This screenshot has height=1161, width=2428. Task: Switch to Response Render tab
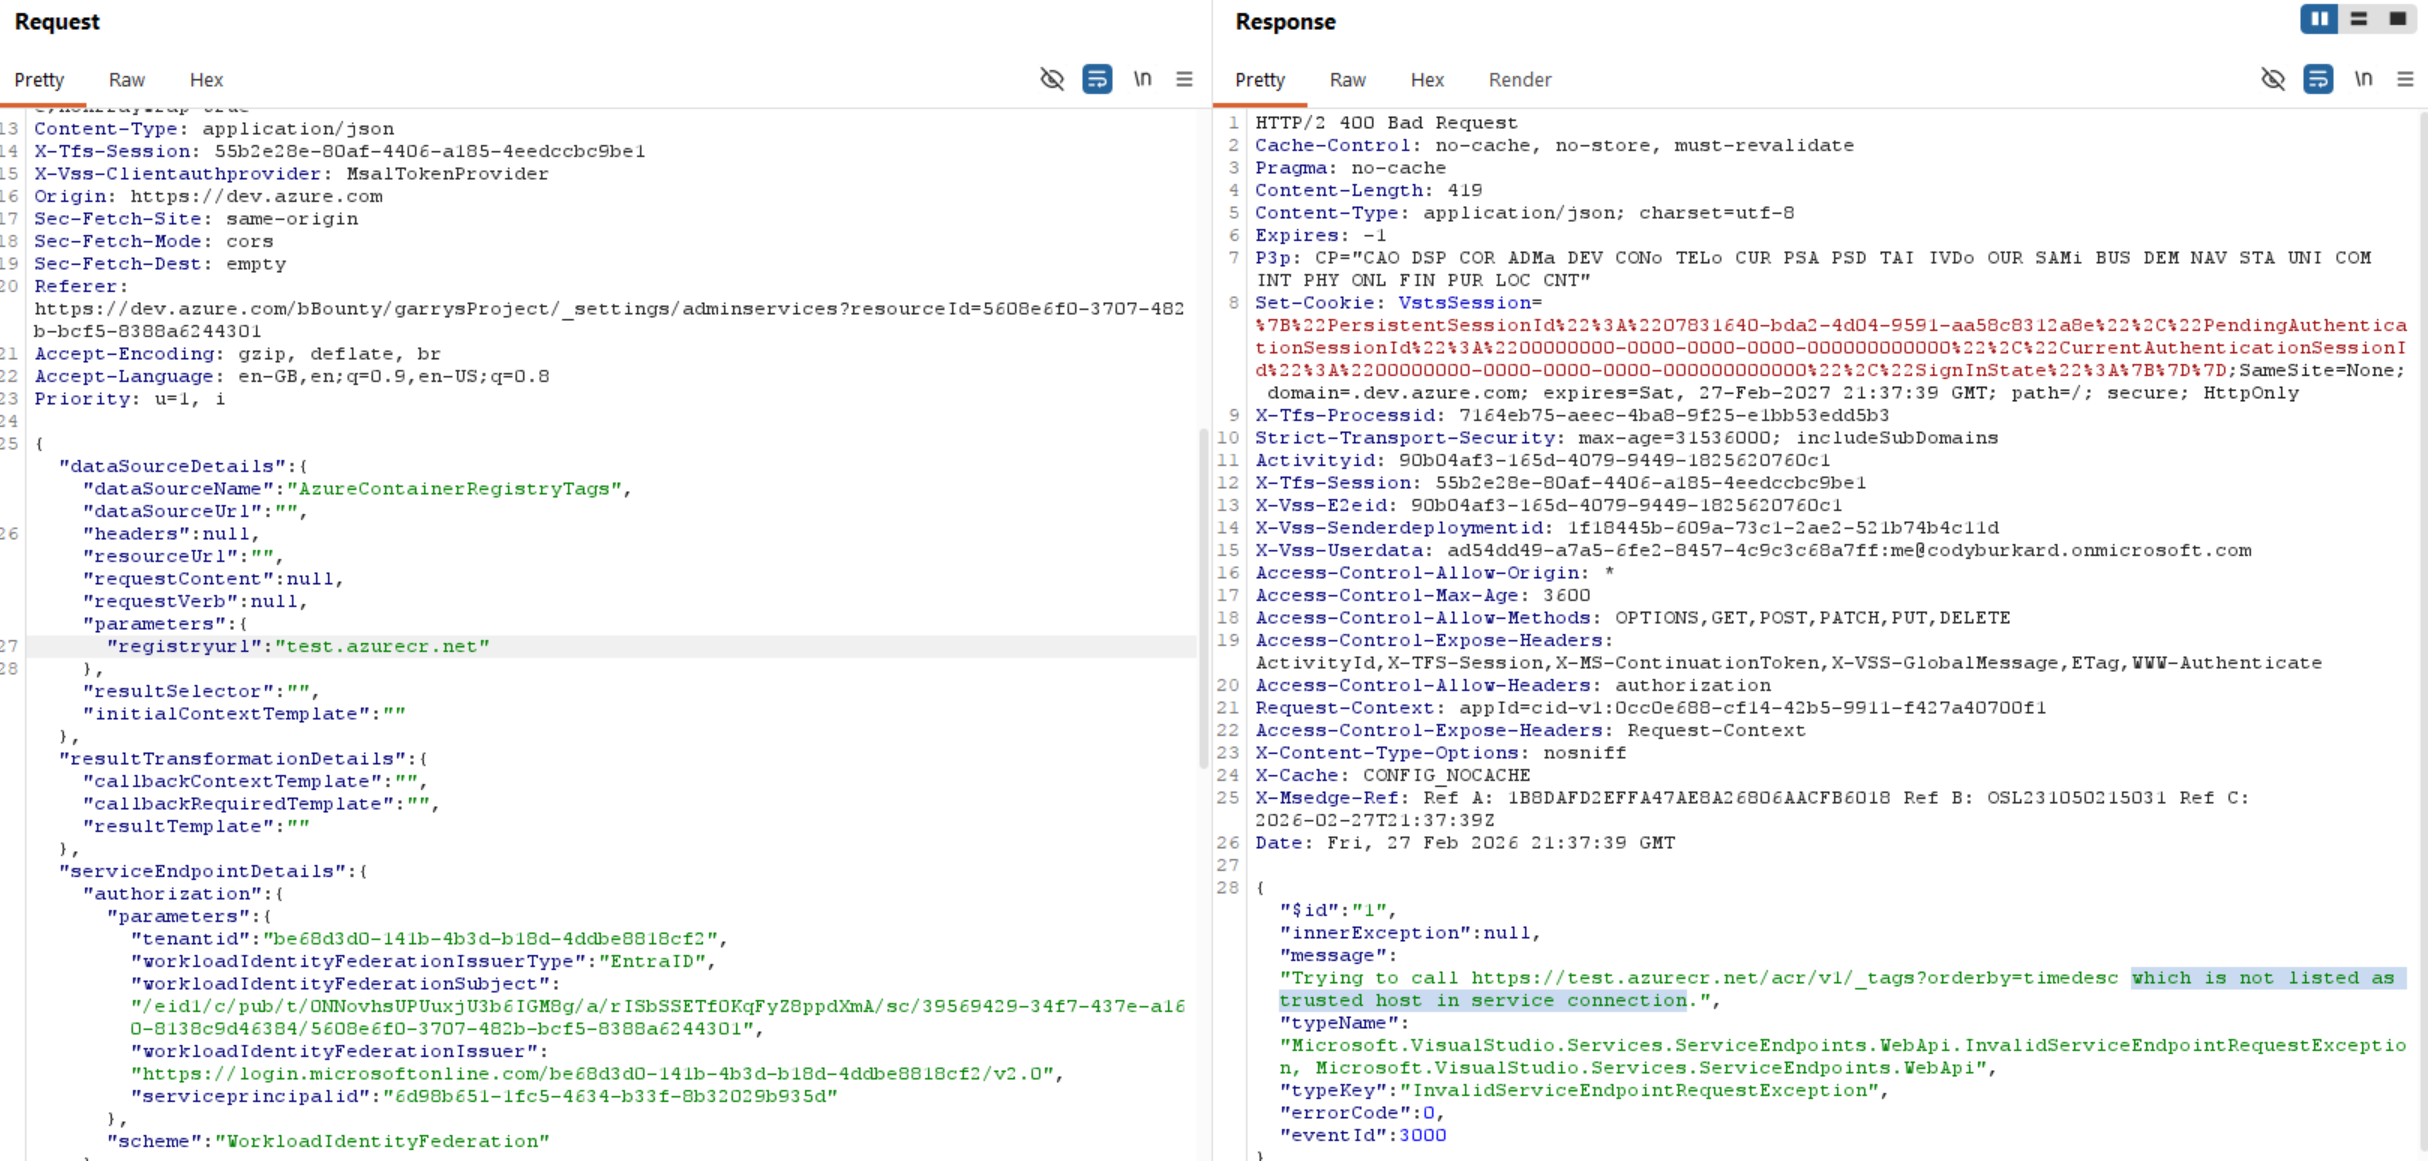click(x=1519, y=80)
